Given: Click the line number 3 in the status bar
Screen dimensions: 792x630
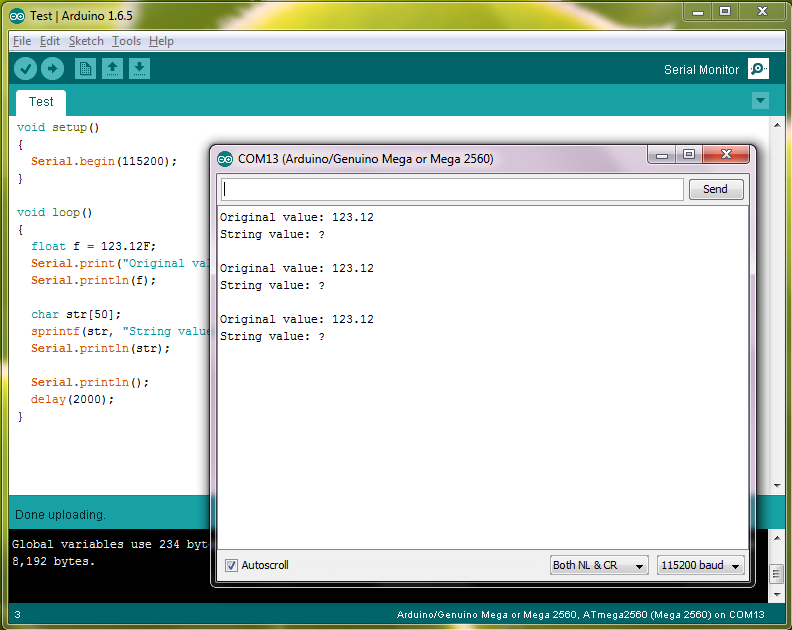Looking at the screenshot, I should point(17,615).
